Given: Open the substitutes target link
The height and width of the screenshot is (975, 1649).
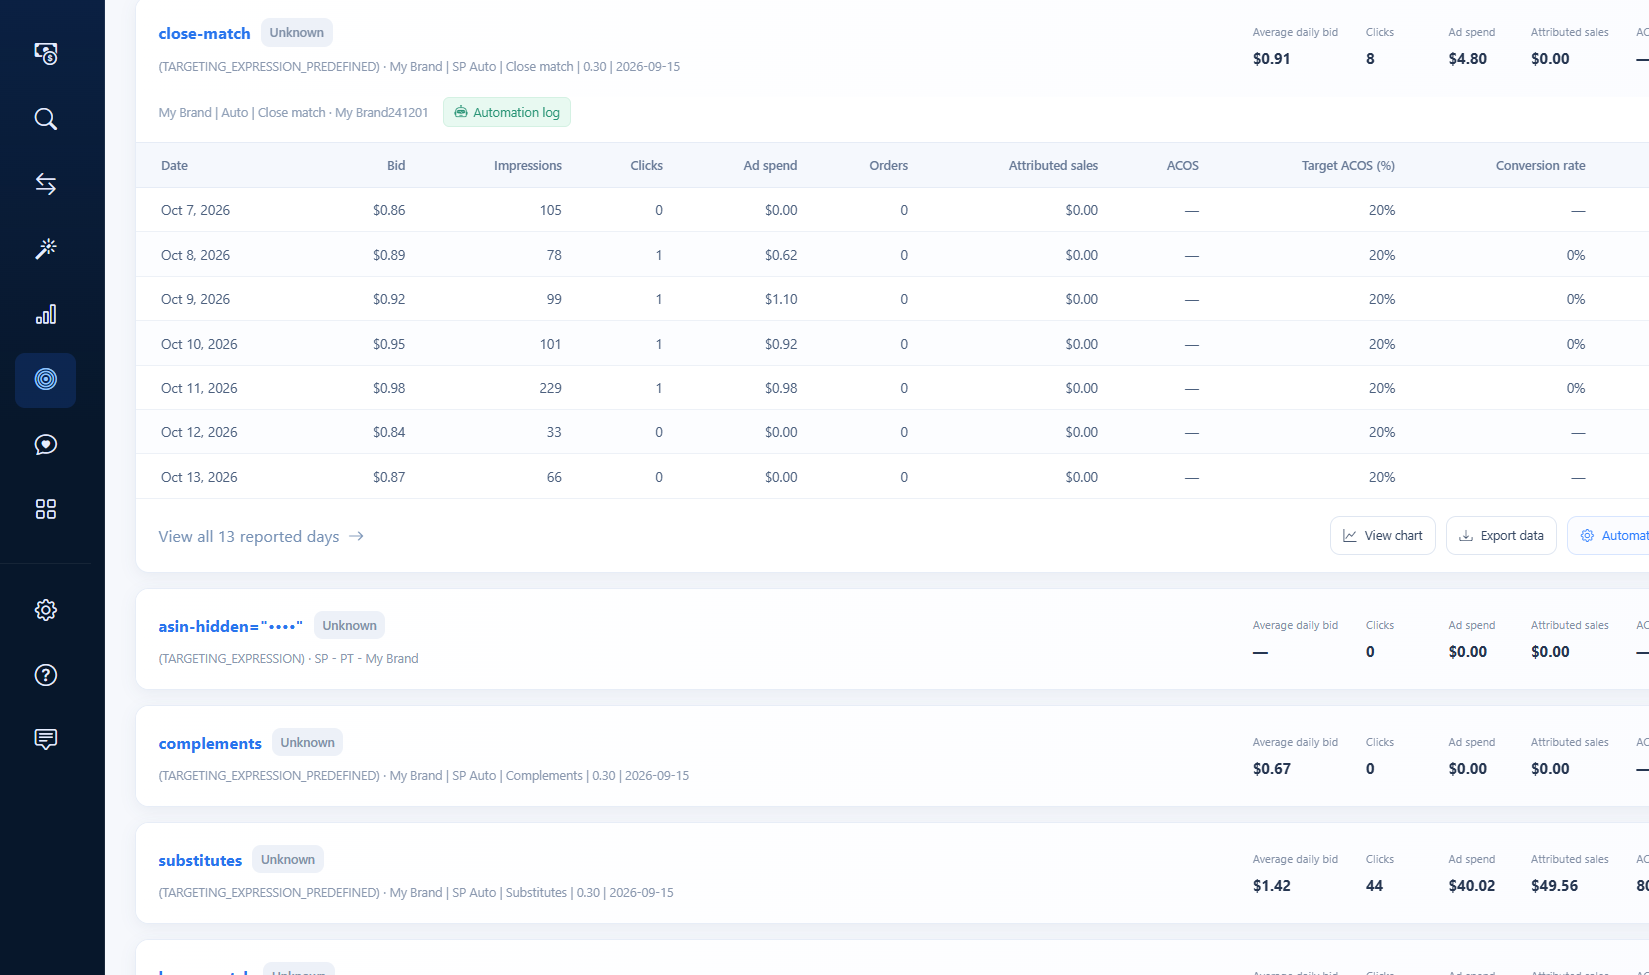Looking at the screenshot, I should click(200, 860).
